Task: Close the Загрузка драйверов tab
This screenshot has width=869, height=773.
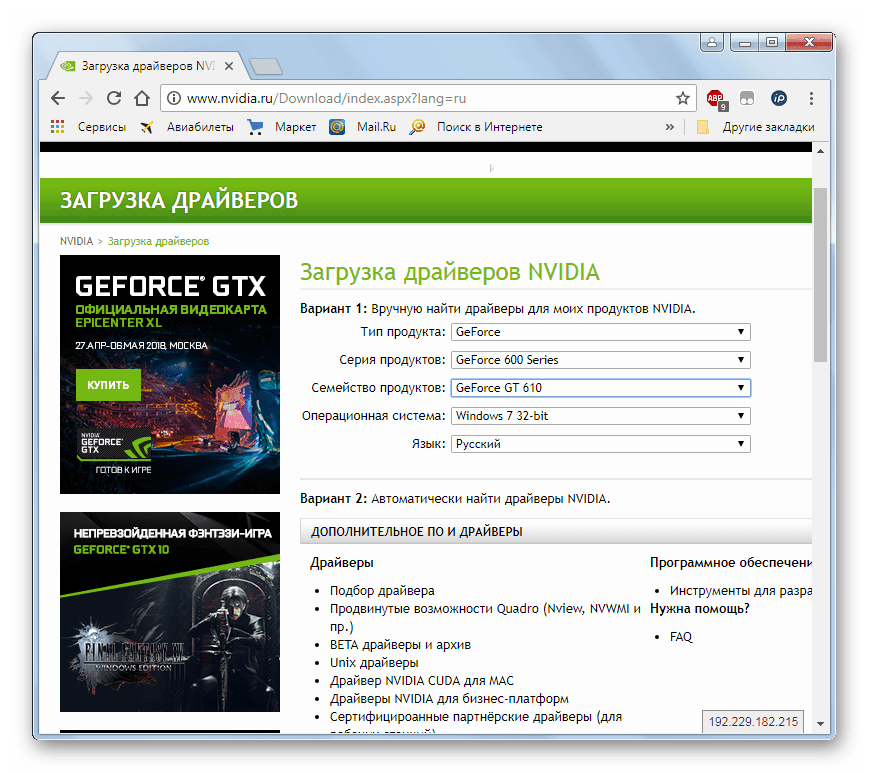Action: 229,66
